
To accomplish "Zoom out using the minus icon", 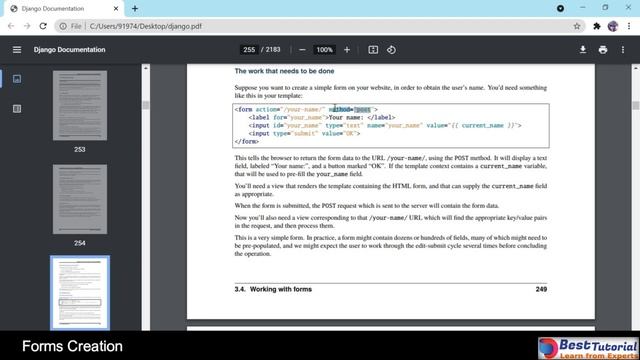I will [x=302, y=50].
